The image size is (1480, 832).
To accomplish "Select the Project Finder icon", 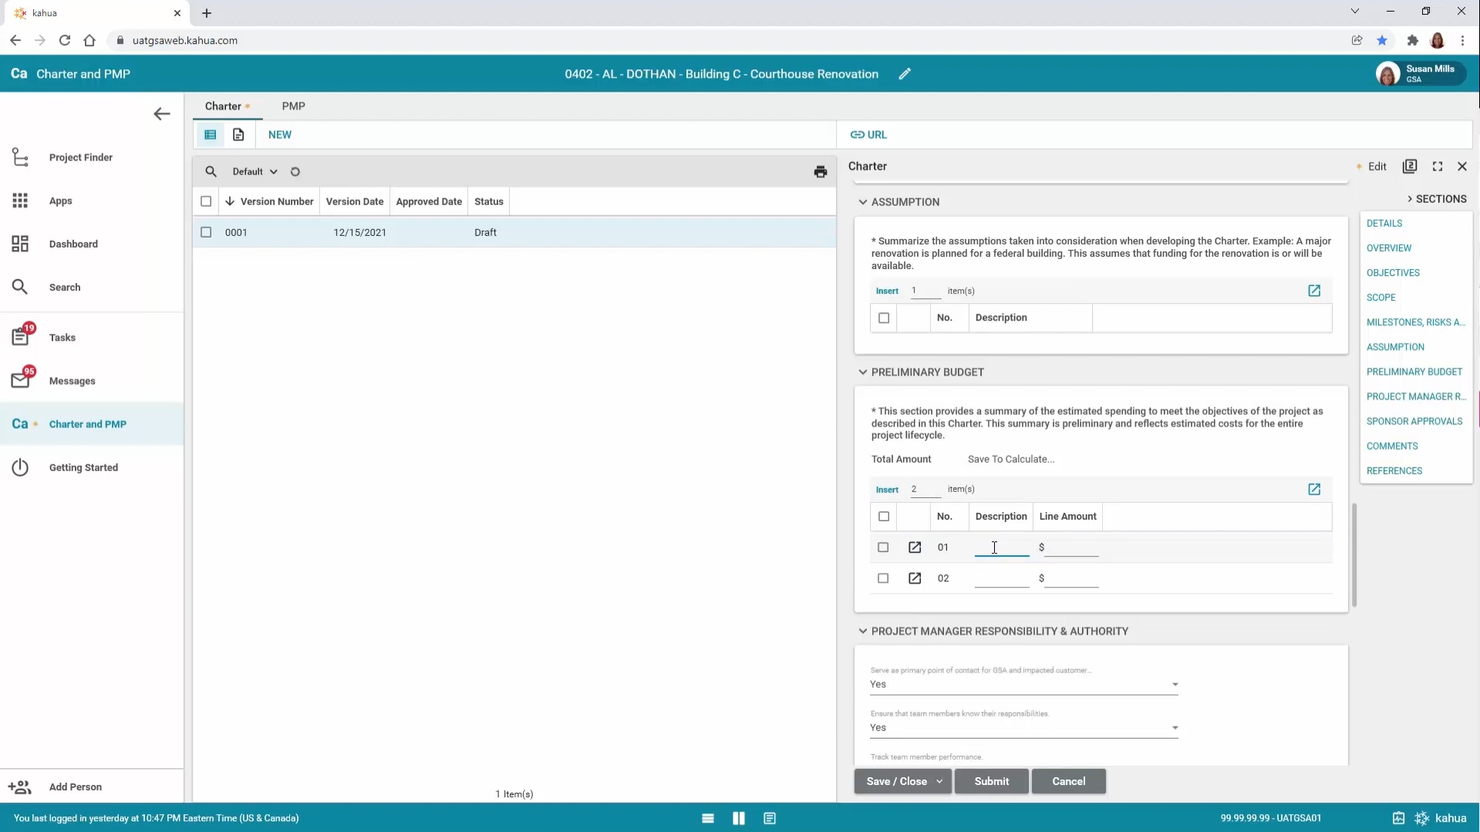I will click(20, 157).
